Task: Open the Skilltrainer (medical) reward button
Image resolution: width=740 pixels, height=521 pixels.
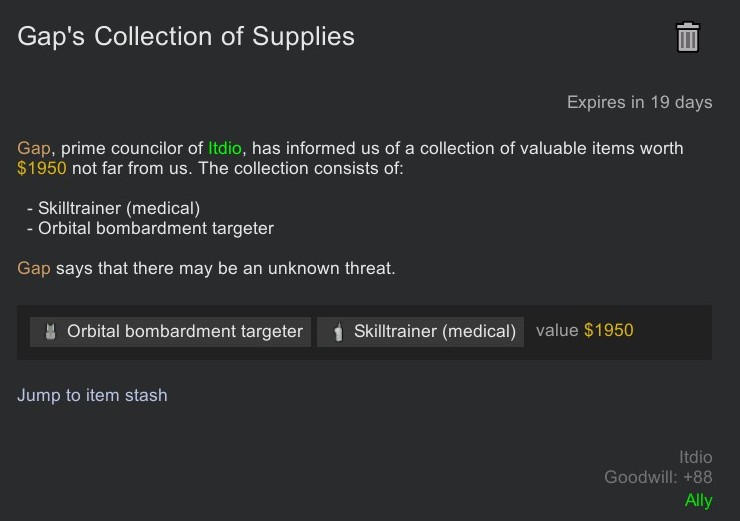Action: click(x=420, y=332)
